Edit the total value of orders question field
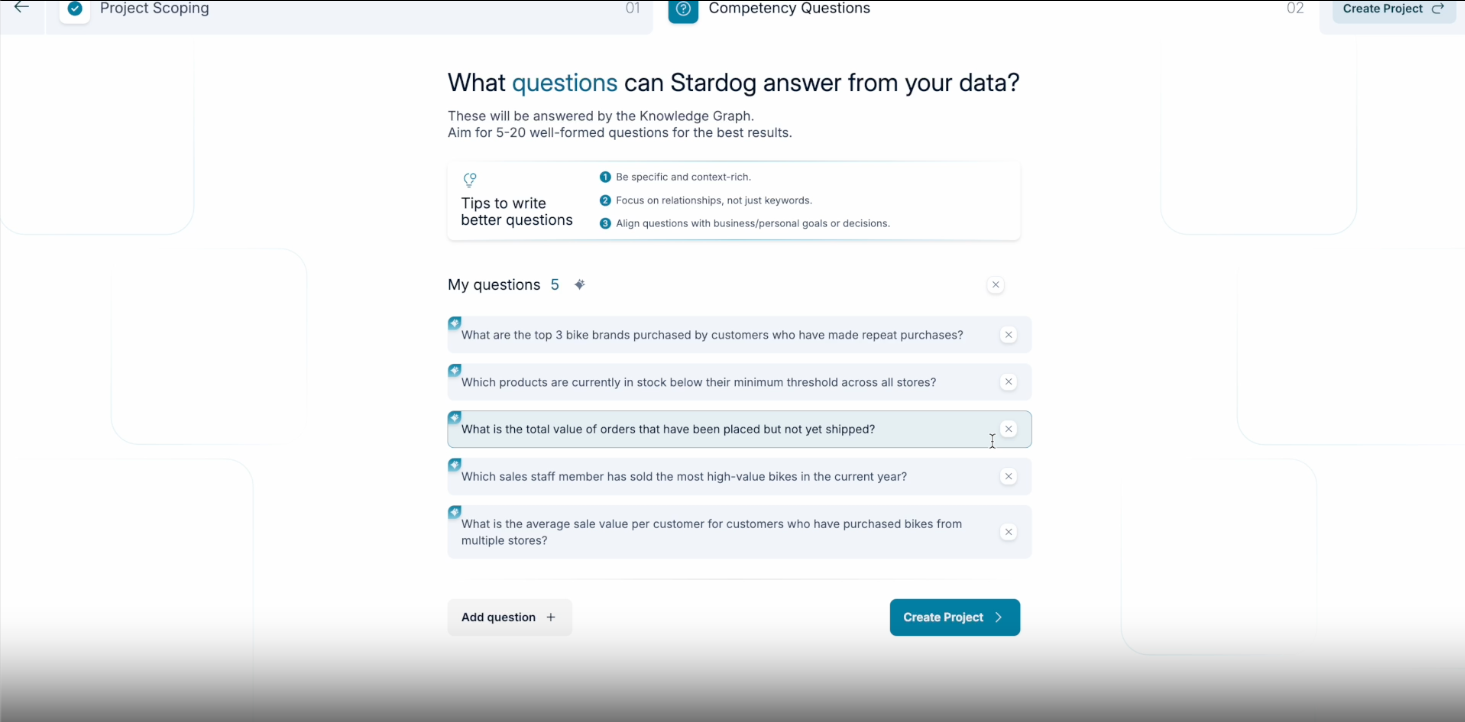 [x=739, y=429]
